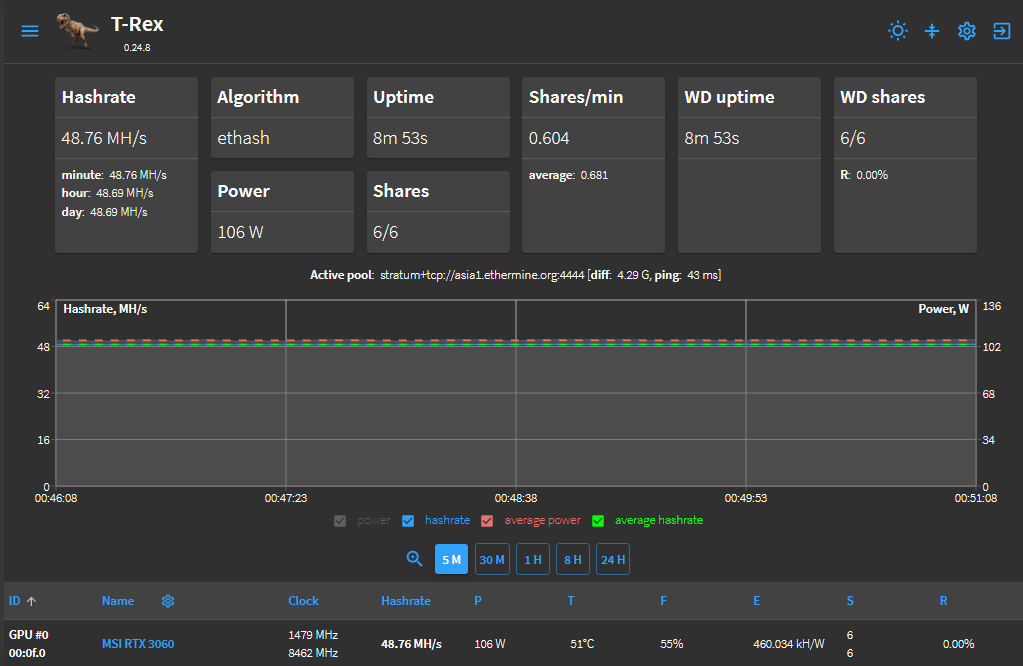Sort table by Hashrate column header
This screenshot has width=1023, height=666.
click(406, 601)
